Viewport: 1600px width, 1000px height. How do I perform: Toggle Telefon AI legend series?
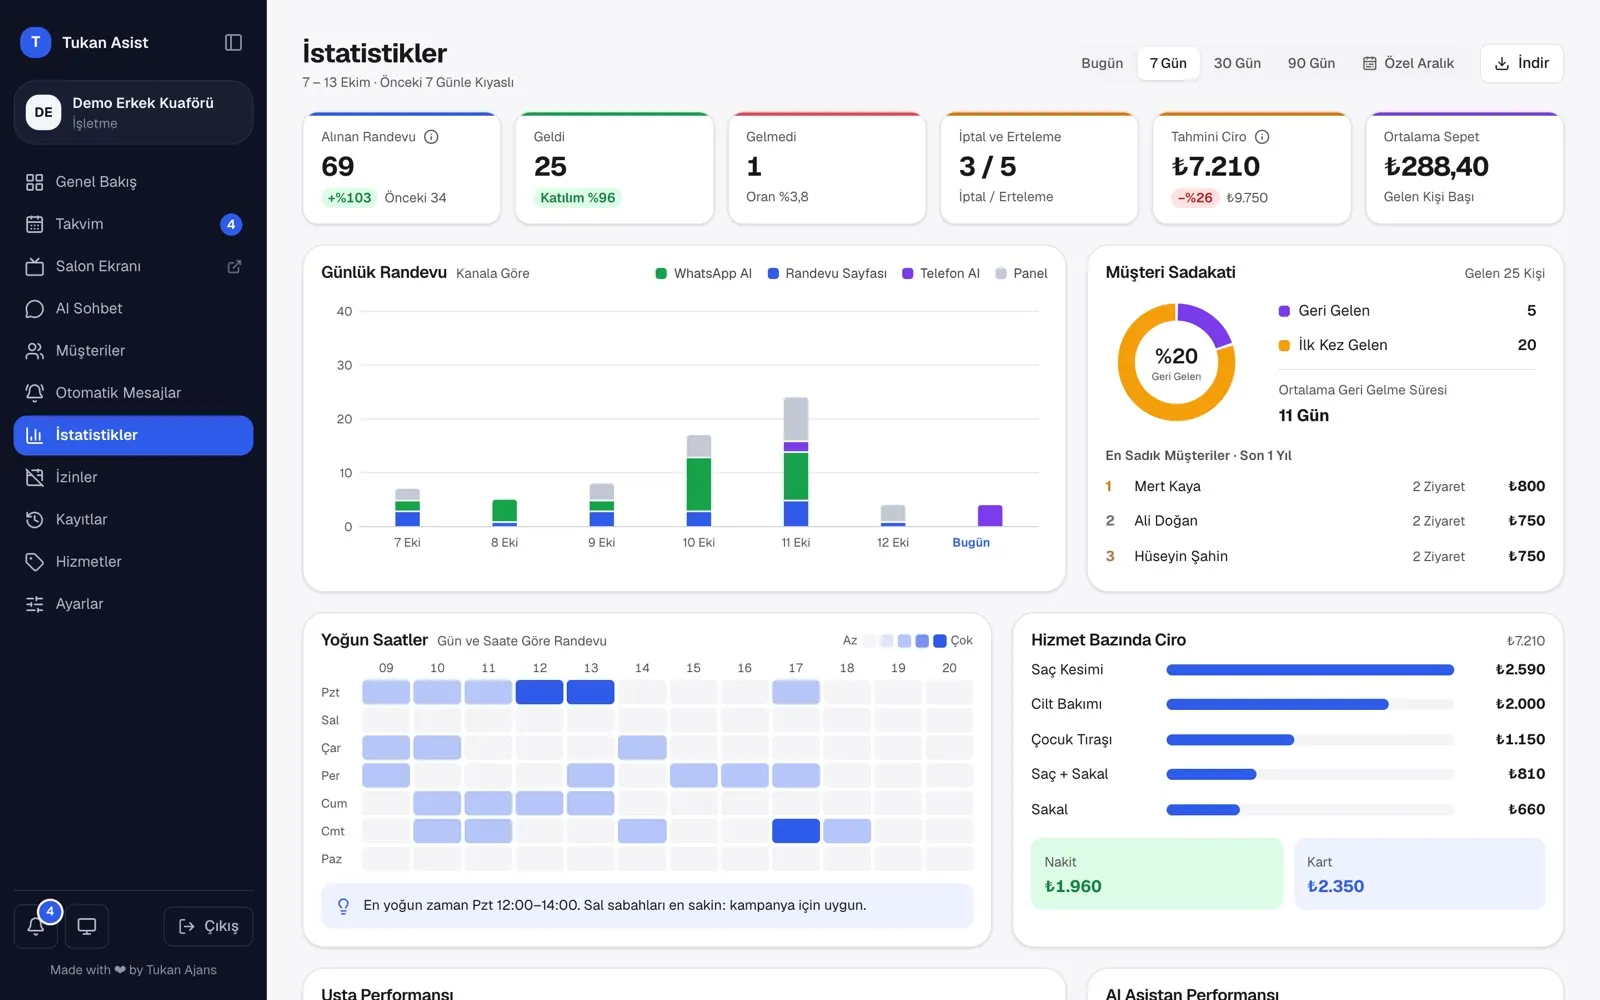pyautogui.click(x=941, y=273)
